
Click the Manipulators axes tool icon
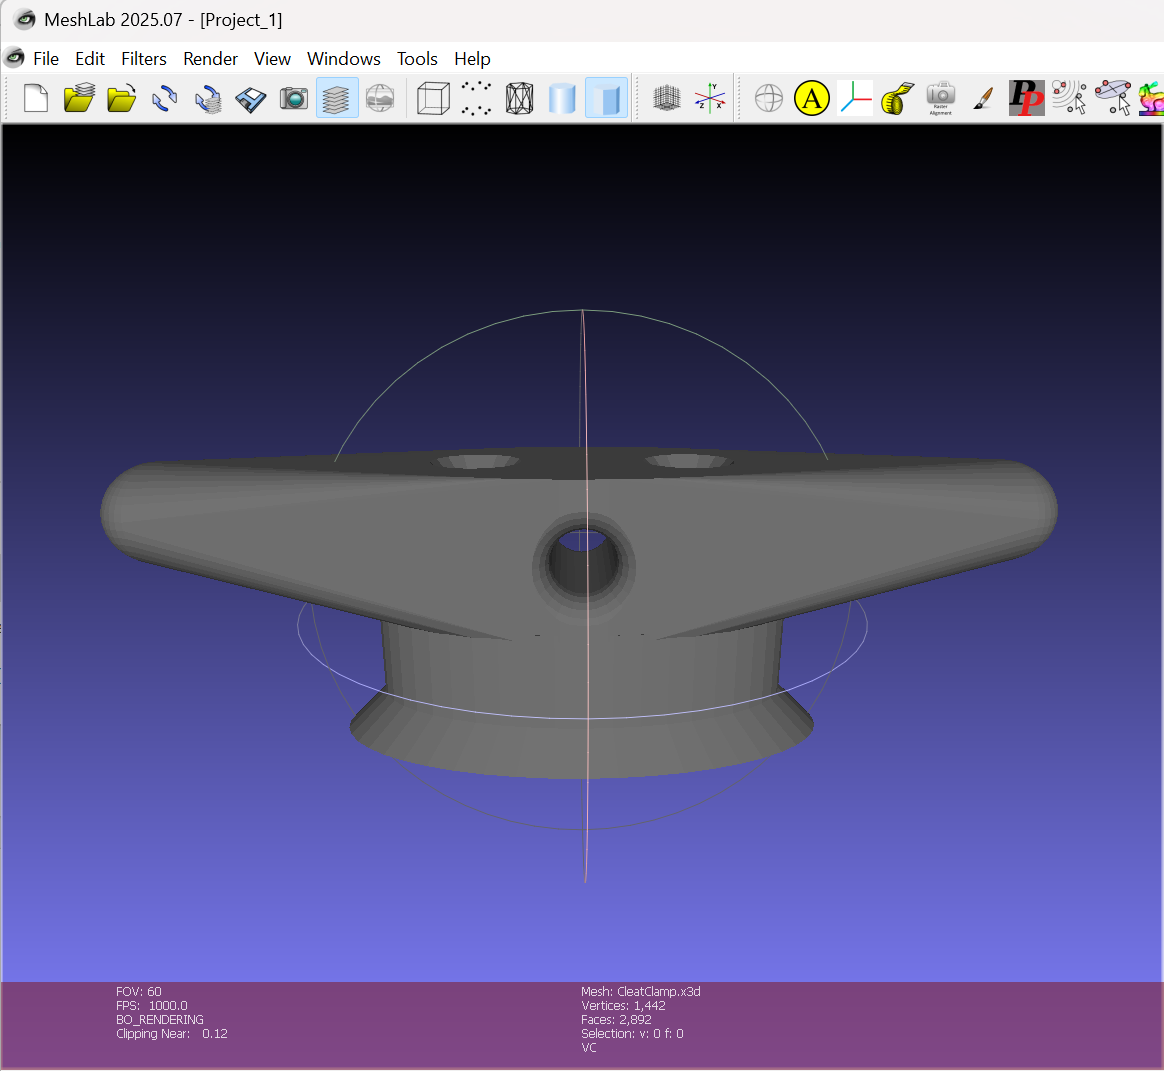855,98
